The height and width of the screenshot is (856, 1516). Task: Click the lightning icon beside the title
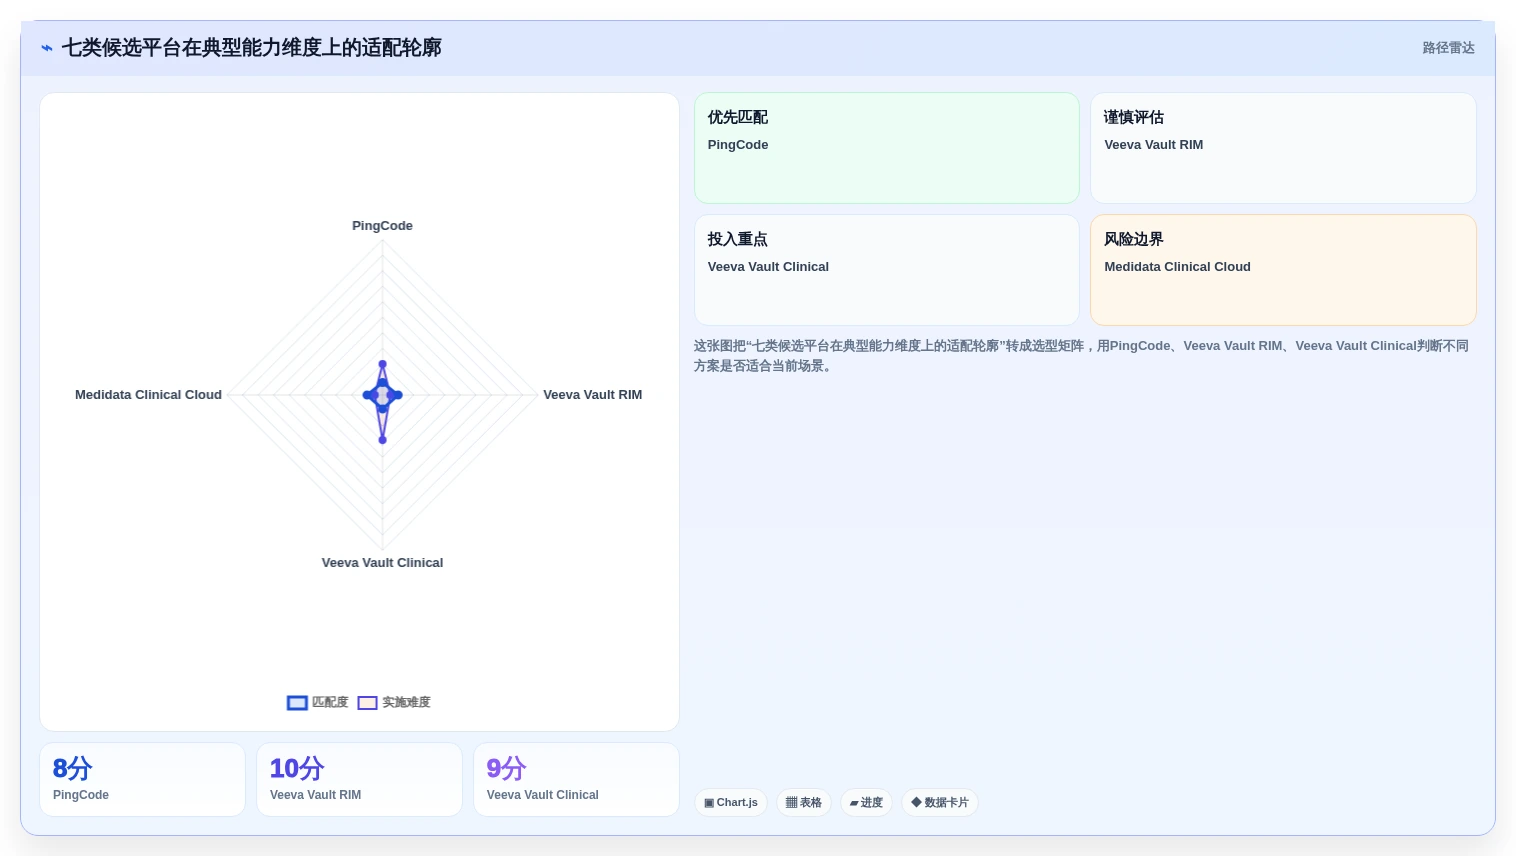(x=47, y=48)
